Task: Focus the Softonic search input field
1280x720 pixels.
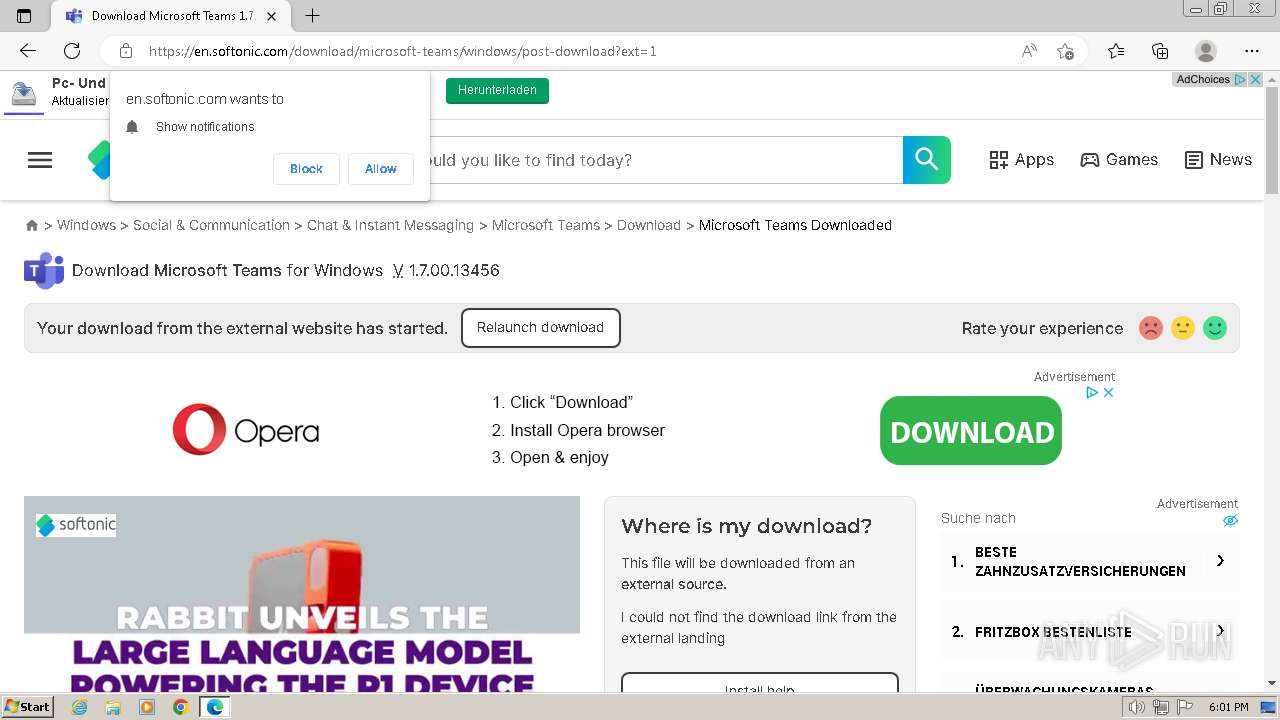Action: point(666,160)
